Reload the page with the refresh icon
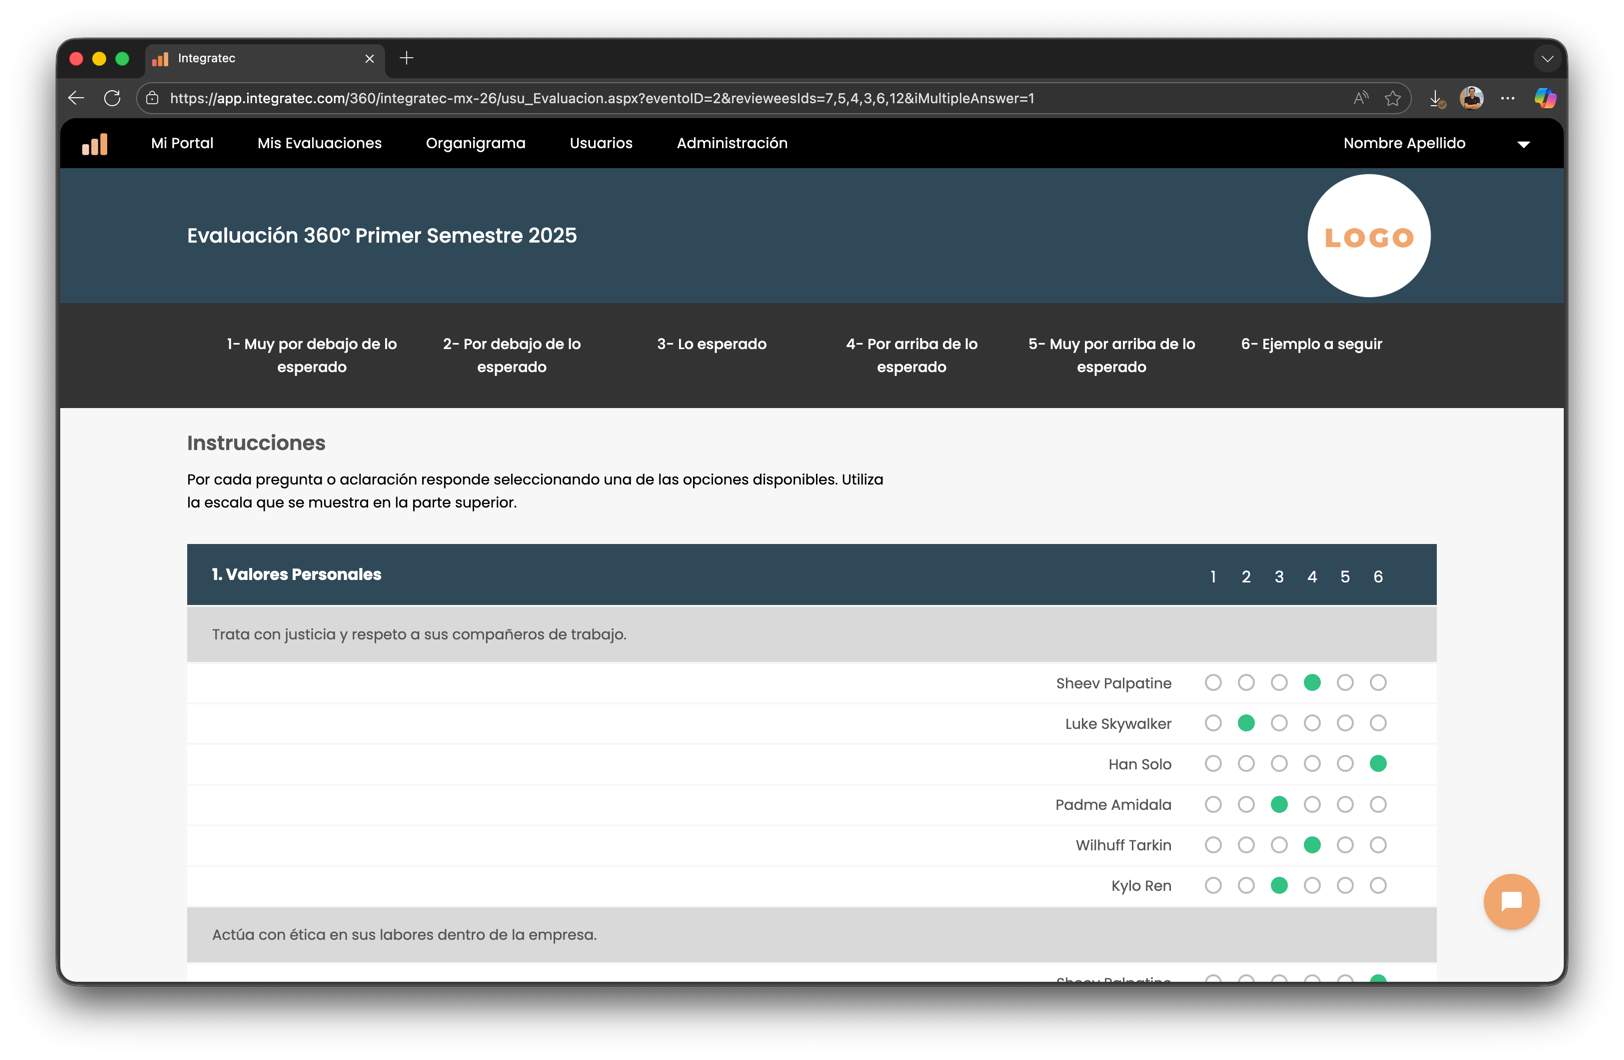Screen dimensions: 1624x1060 point(112,98)
